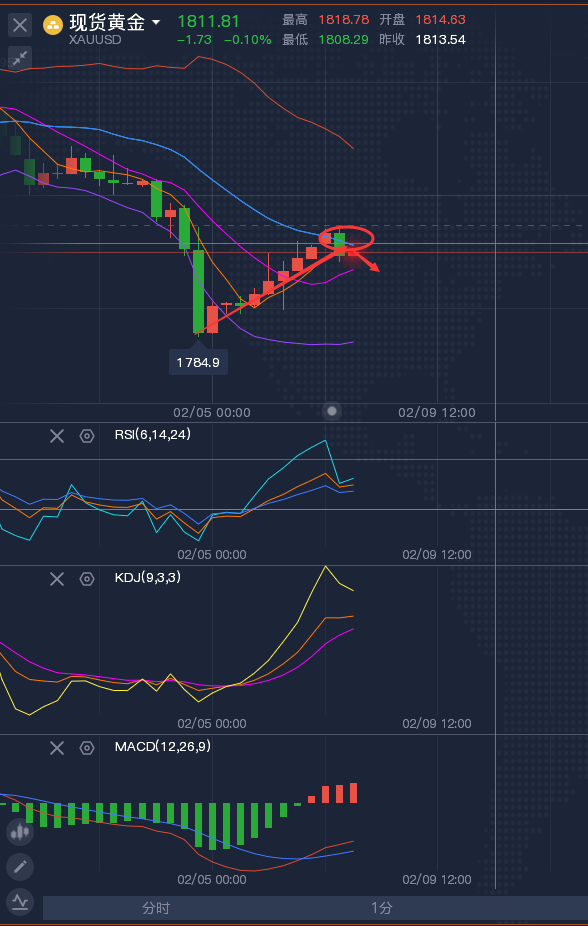Click the round time-axis scroll handle
Screen dimensions: 588x926
[332, 411]
